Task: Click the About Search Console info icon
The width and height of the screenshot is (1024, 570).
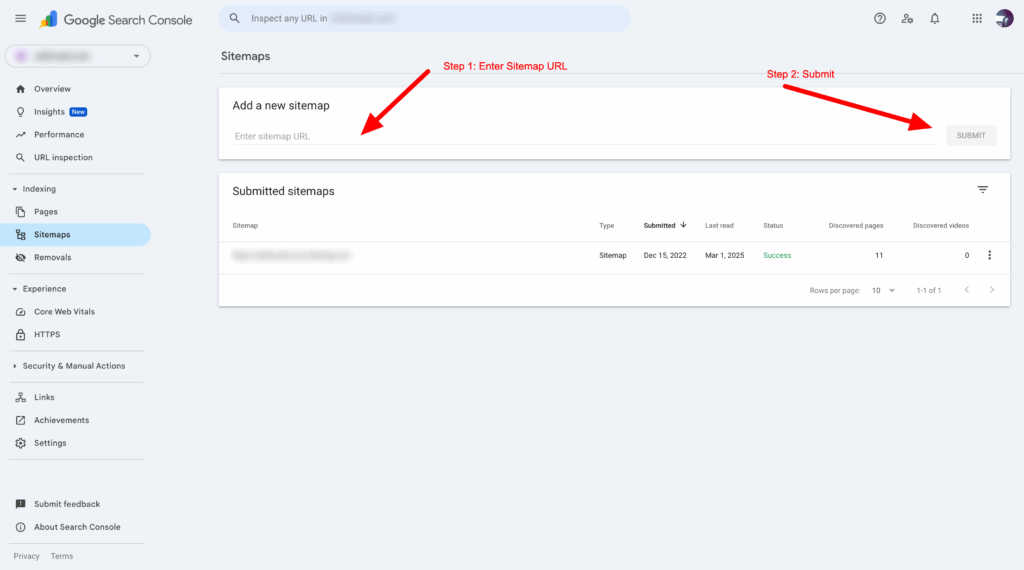Action: point(20,527)
